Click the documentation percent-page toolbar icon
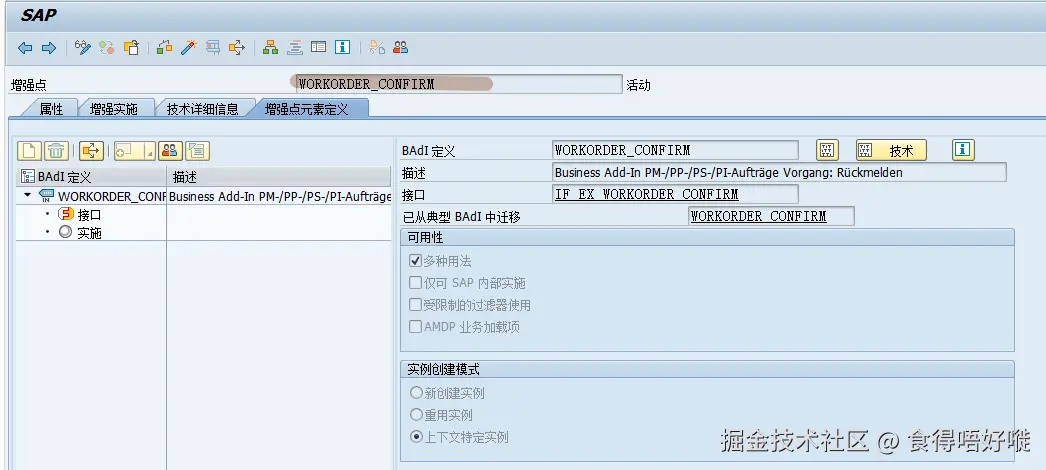The height and width of the screenshot is (470, 1046). 377,48
